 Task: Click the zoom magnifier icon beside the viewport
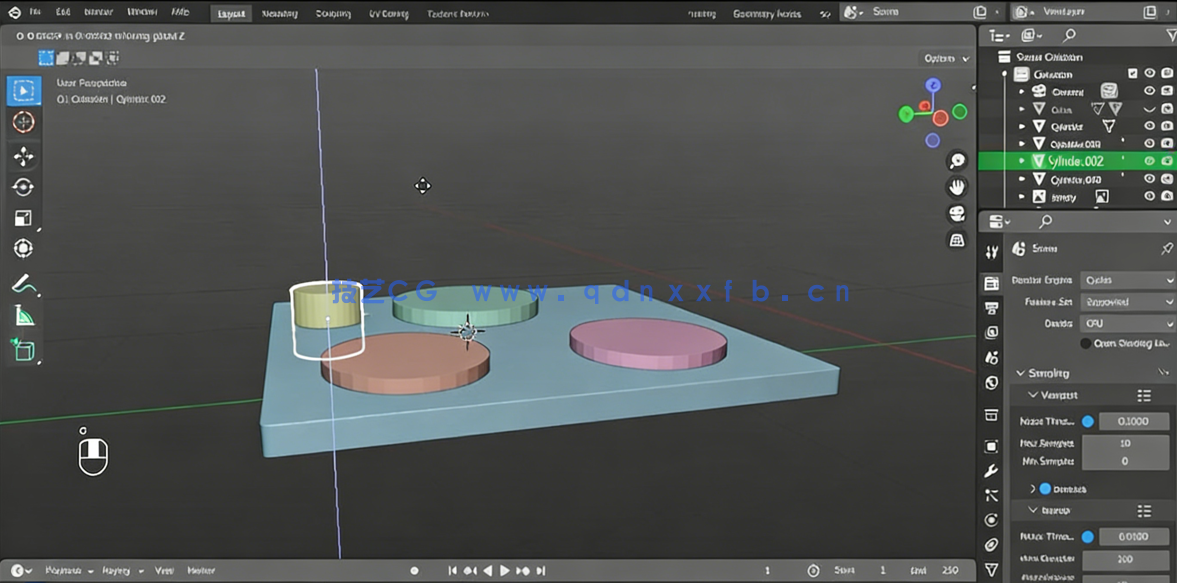click(957, 160)
